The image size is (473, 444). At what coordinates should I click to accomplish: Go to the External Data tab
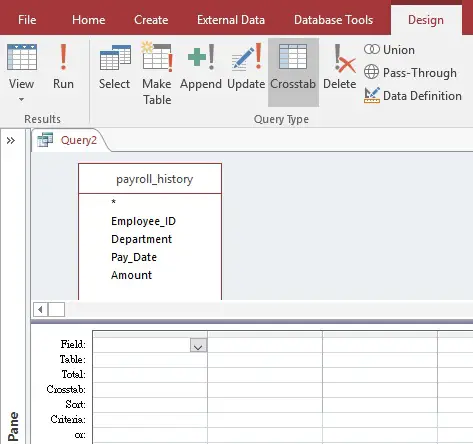coord(231,20)
